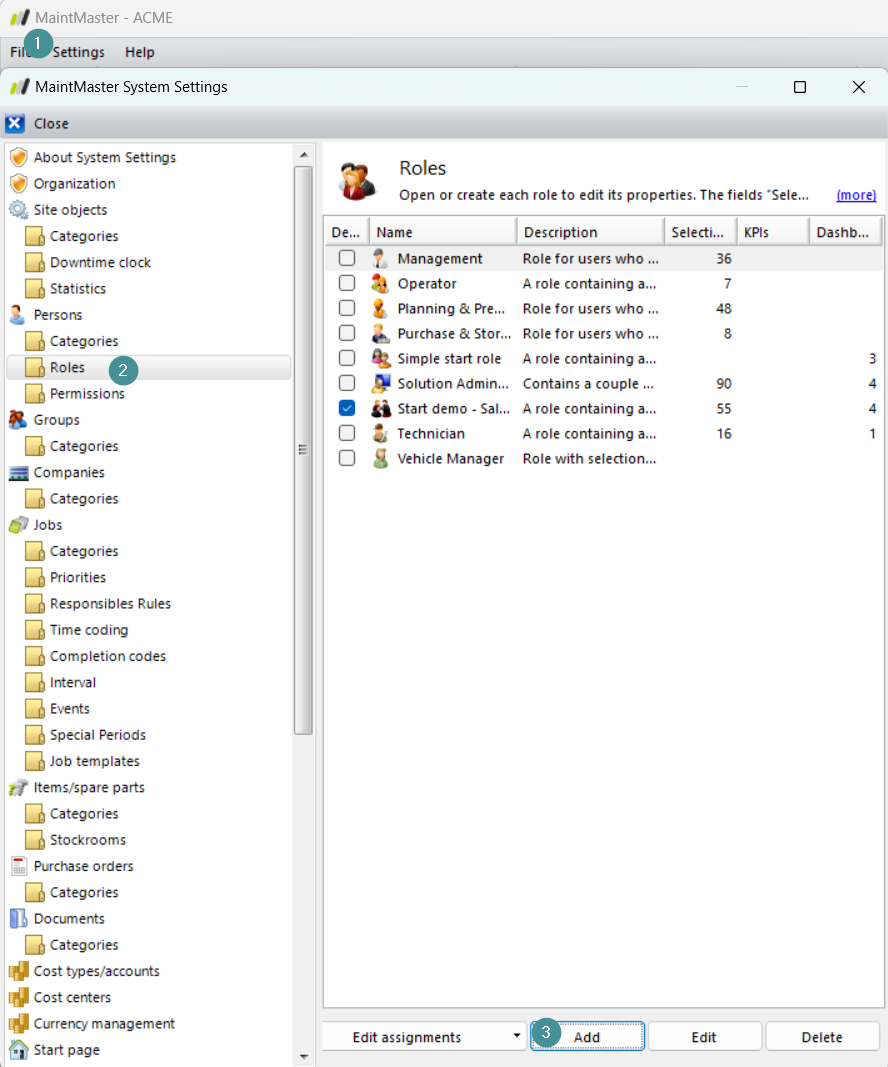Click the Documents binder icon
The width and height of the screenshot is (888, 1067).
click(x=18, y=918)
